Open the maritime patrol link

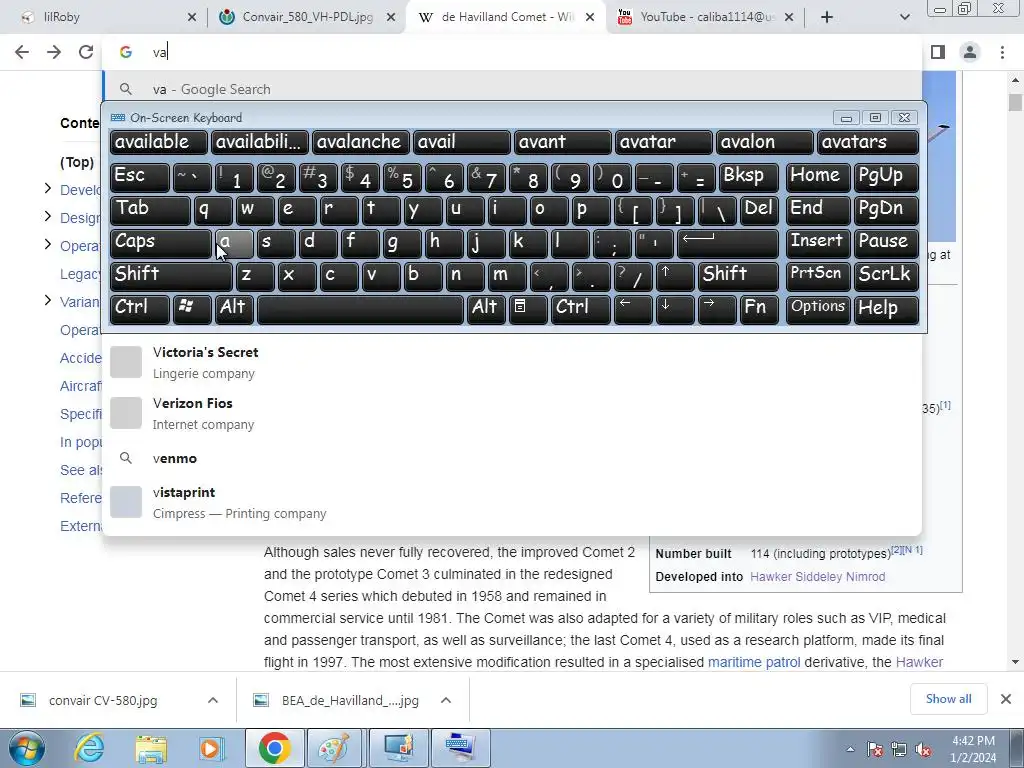click(x=754, y=662)
